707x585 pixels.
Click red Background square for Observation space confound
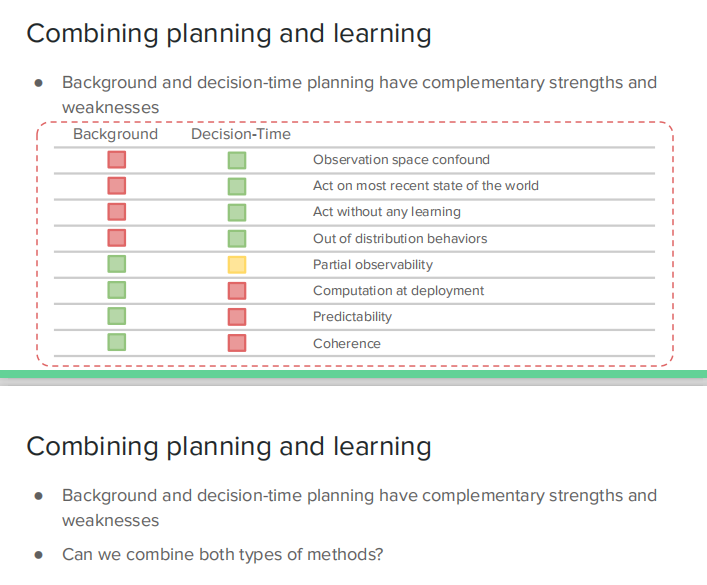pyautogui.click(x=117, y=160)
